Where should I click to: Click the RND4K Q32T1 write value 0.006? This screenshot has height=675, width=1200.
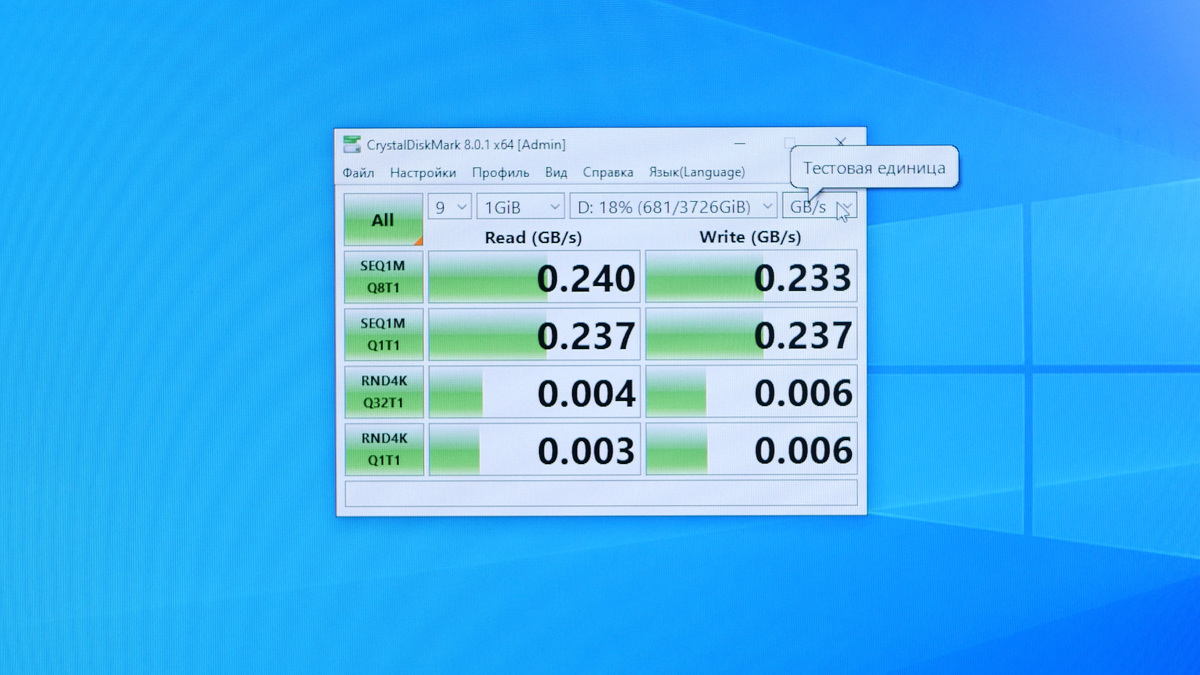[751, 392]
